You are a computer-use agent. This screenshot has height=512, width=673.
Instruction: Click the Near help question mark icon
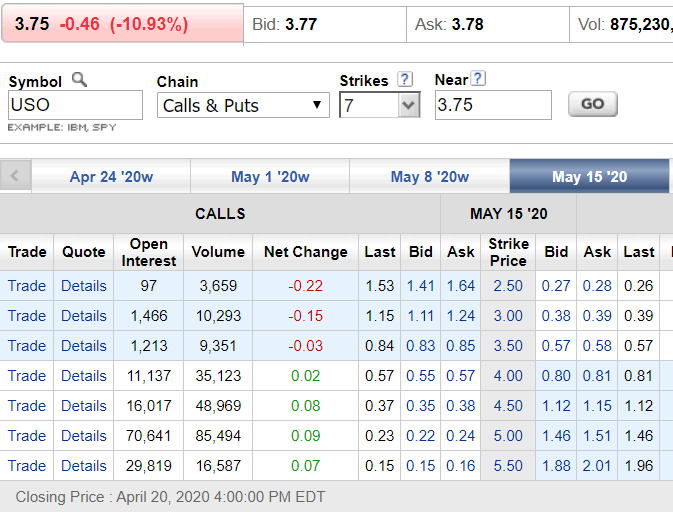[478, 79]
